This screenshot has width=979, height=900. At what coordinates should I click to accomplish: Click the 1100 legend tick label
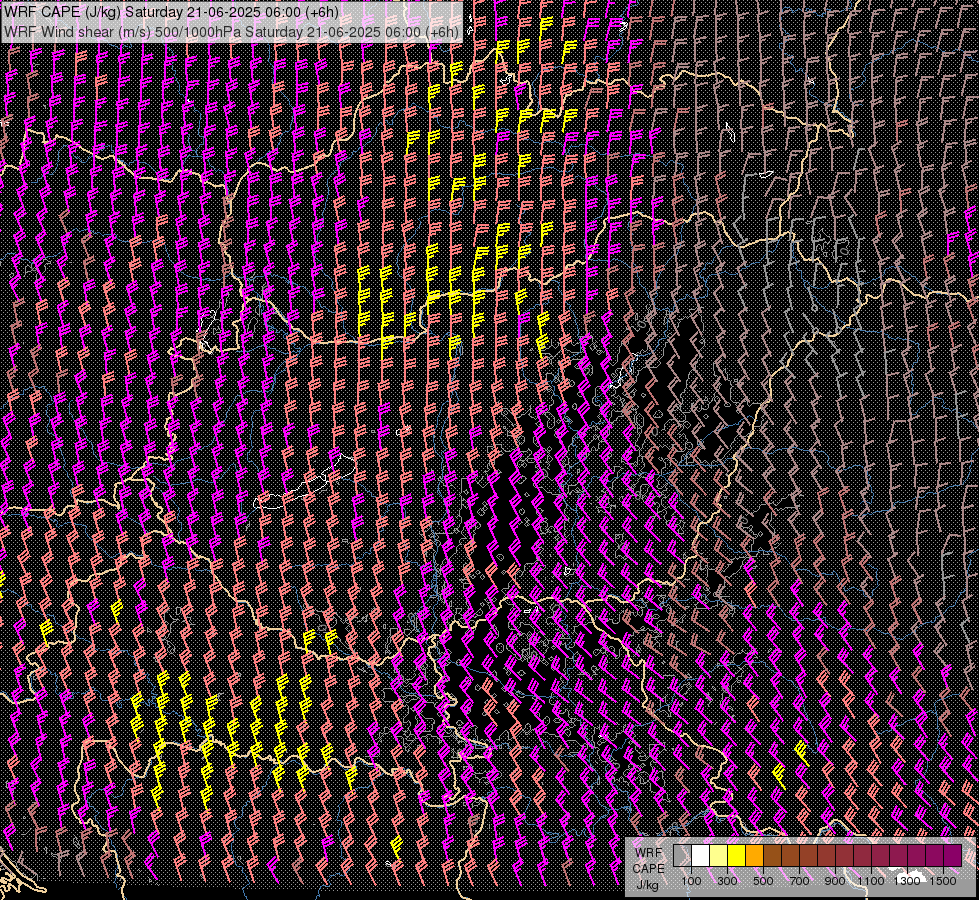point(870,881)
